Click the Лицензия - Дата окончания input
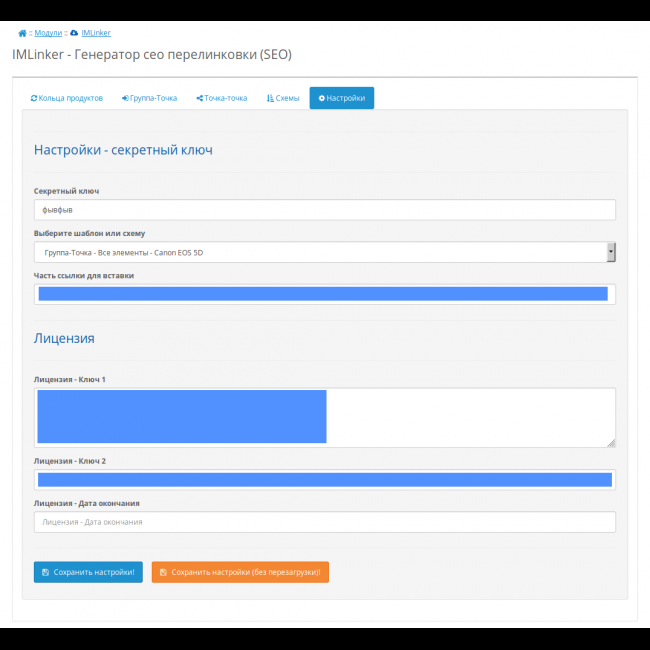This screenshot has height=650, width=650. (324, 522)
